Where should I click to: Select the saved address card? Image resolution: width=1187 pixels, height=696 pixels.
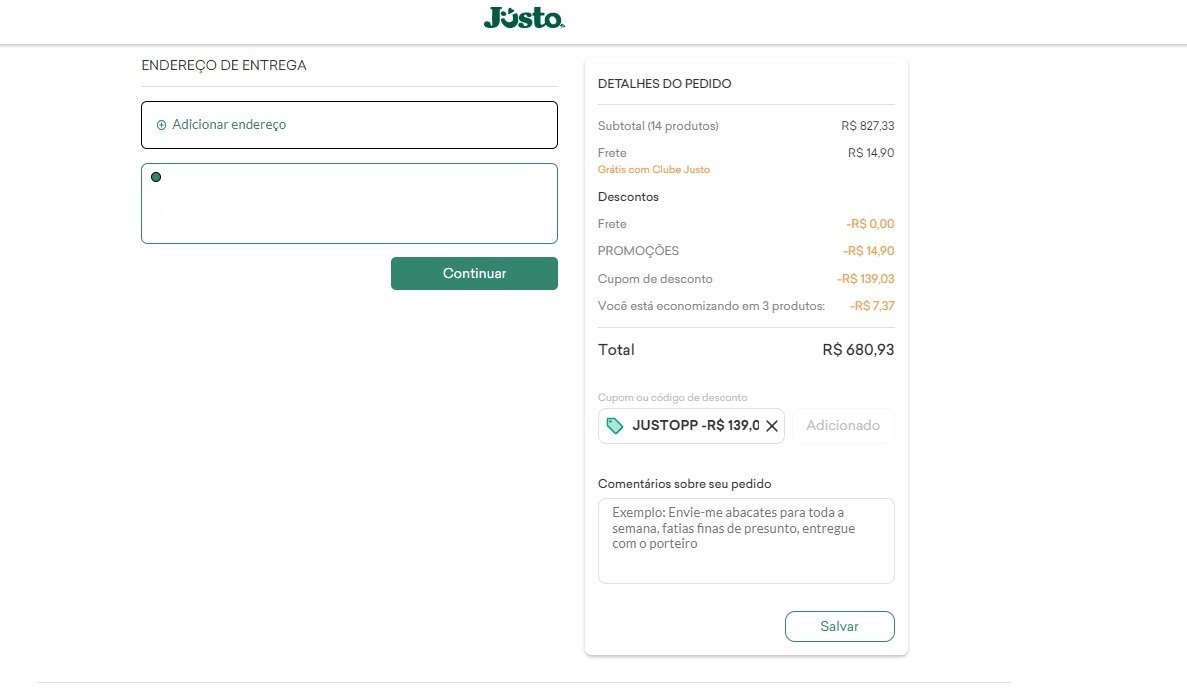coord(349,204)
